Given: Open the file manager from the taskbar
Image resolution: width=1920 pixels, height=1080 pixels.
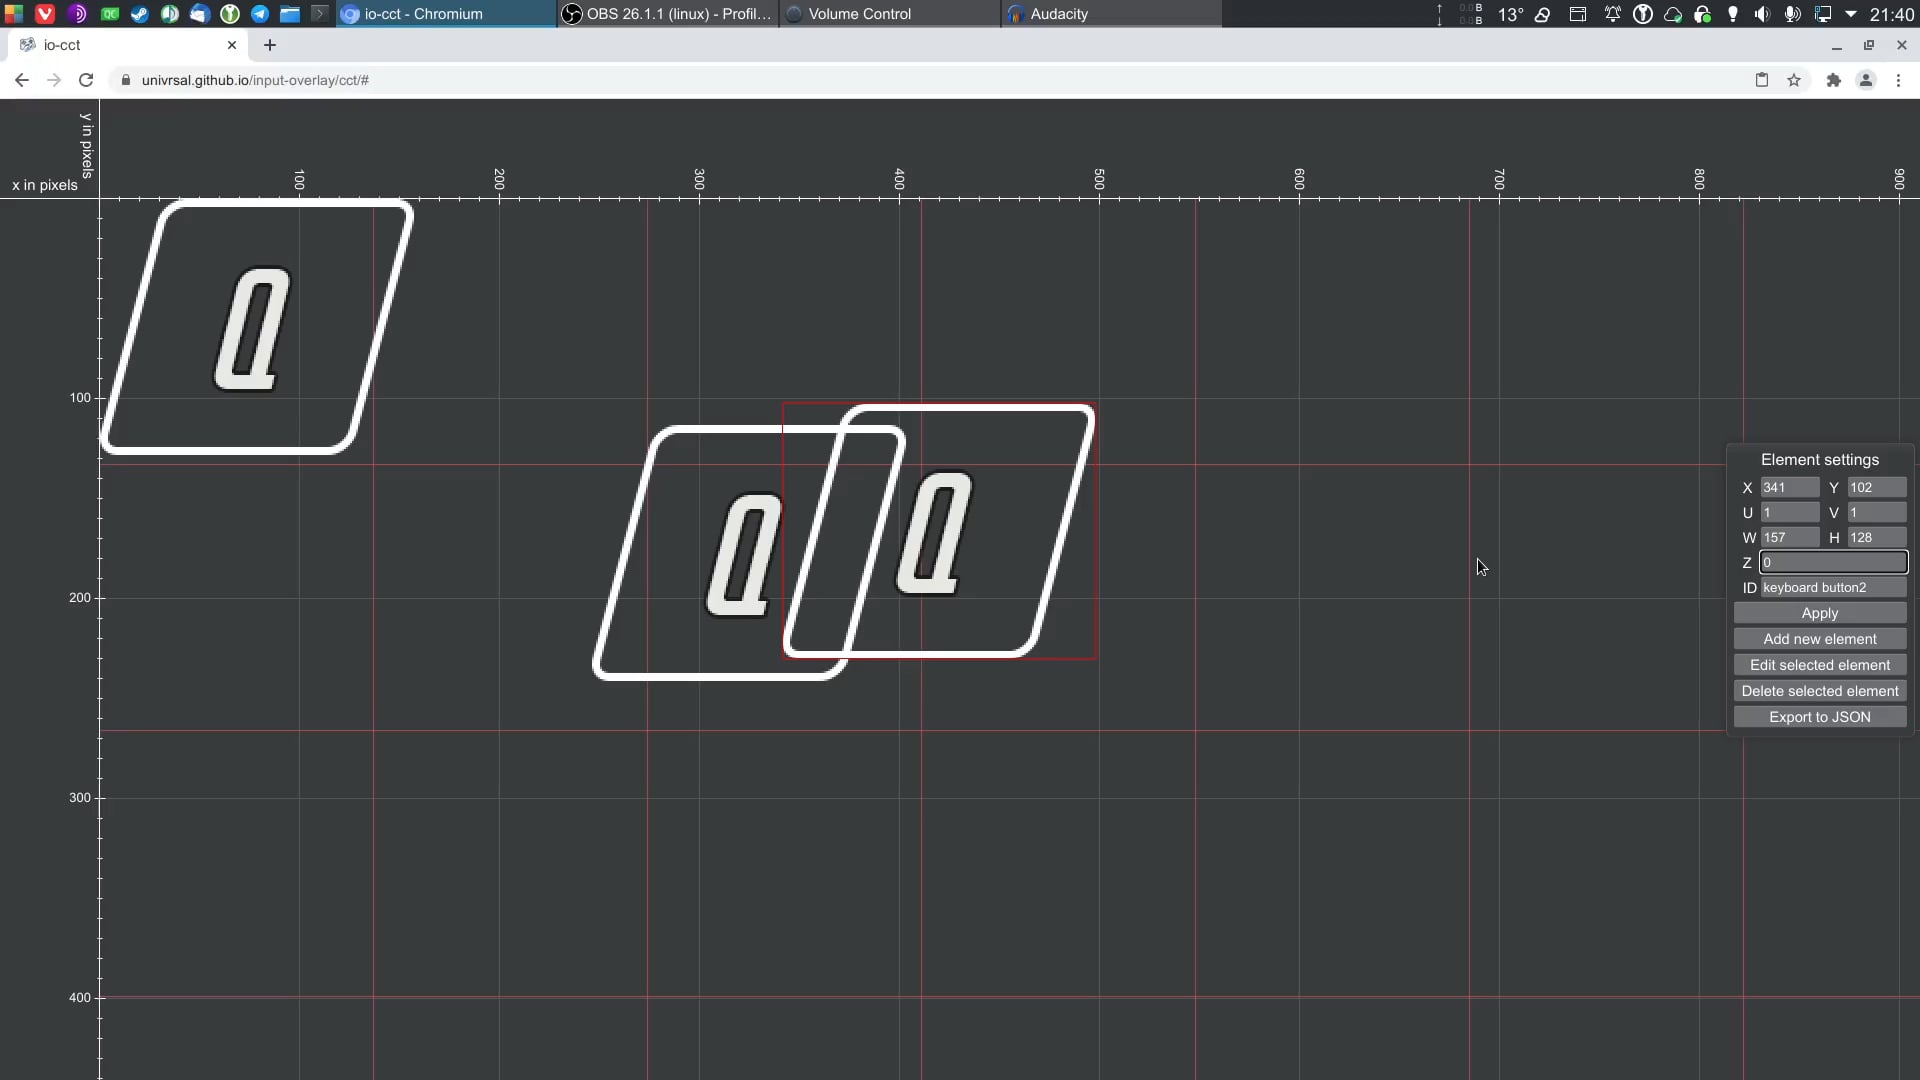Looking at the screenshot, I should [291, 14].
